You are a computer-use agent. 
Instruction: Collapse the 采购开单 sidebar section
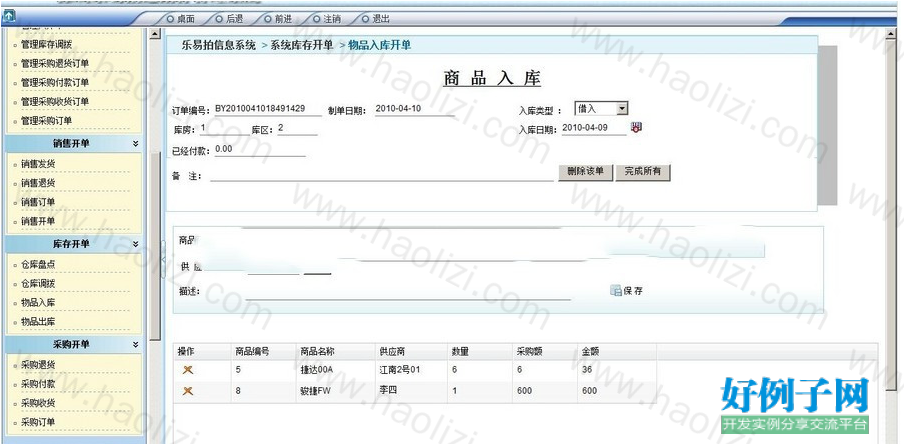[135, 344]
